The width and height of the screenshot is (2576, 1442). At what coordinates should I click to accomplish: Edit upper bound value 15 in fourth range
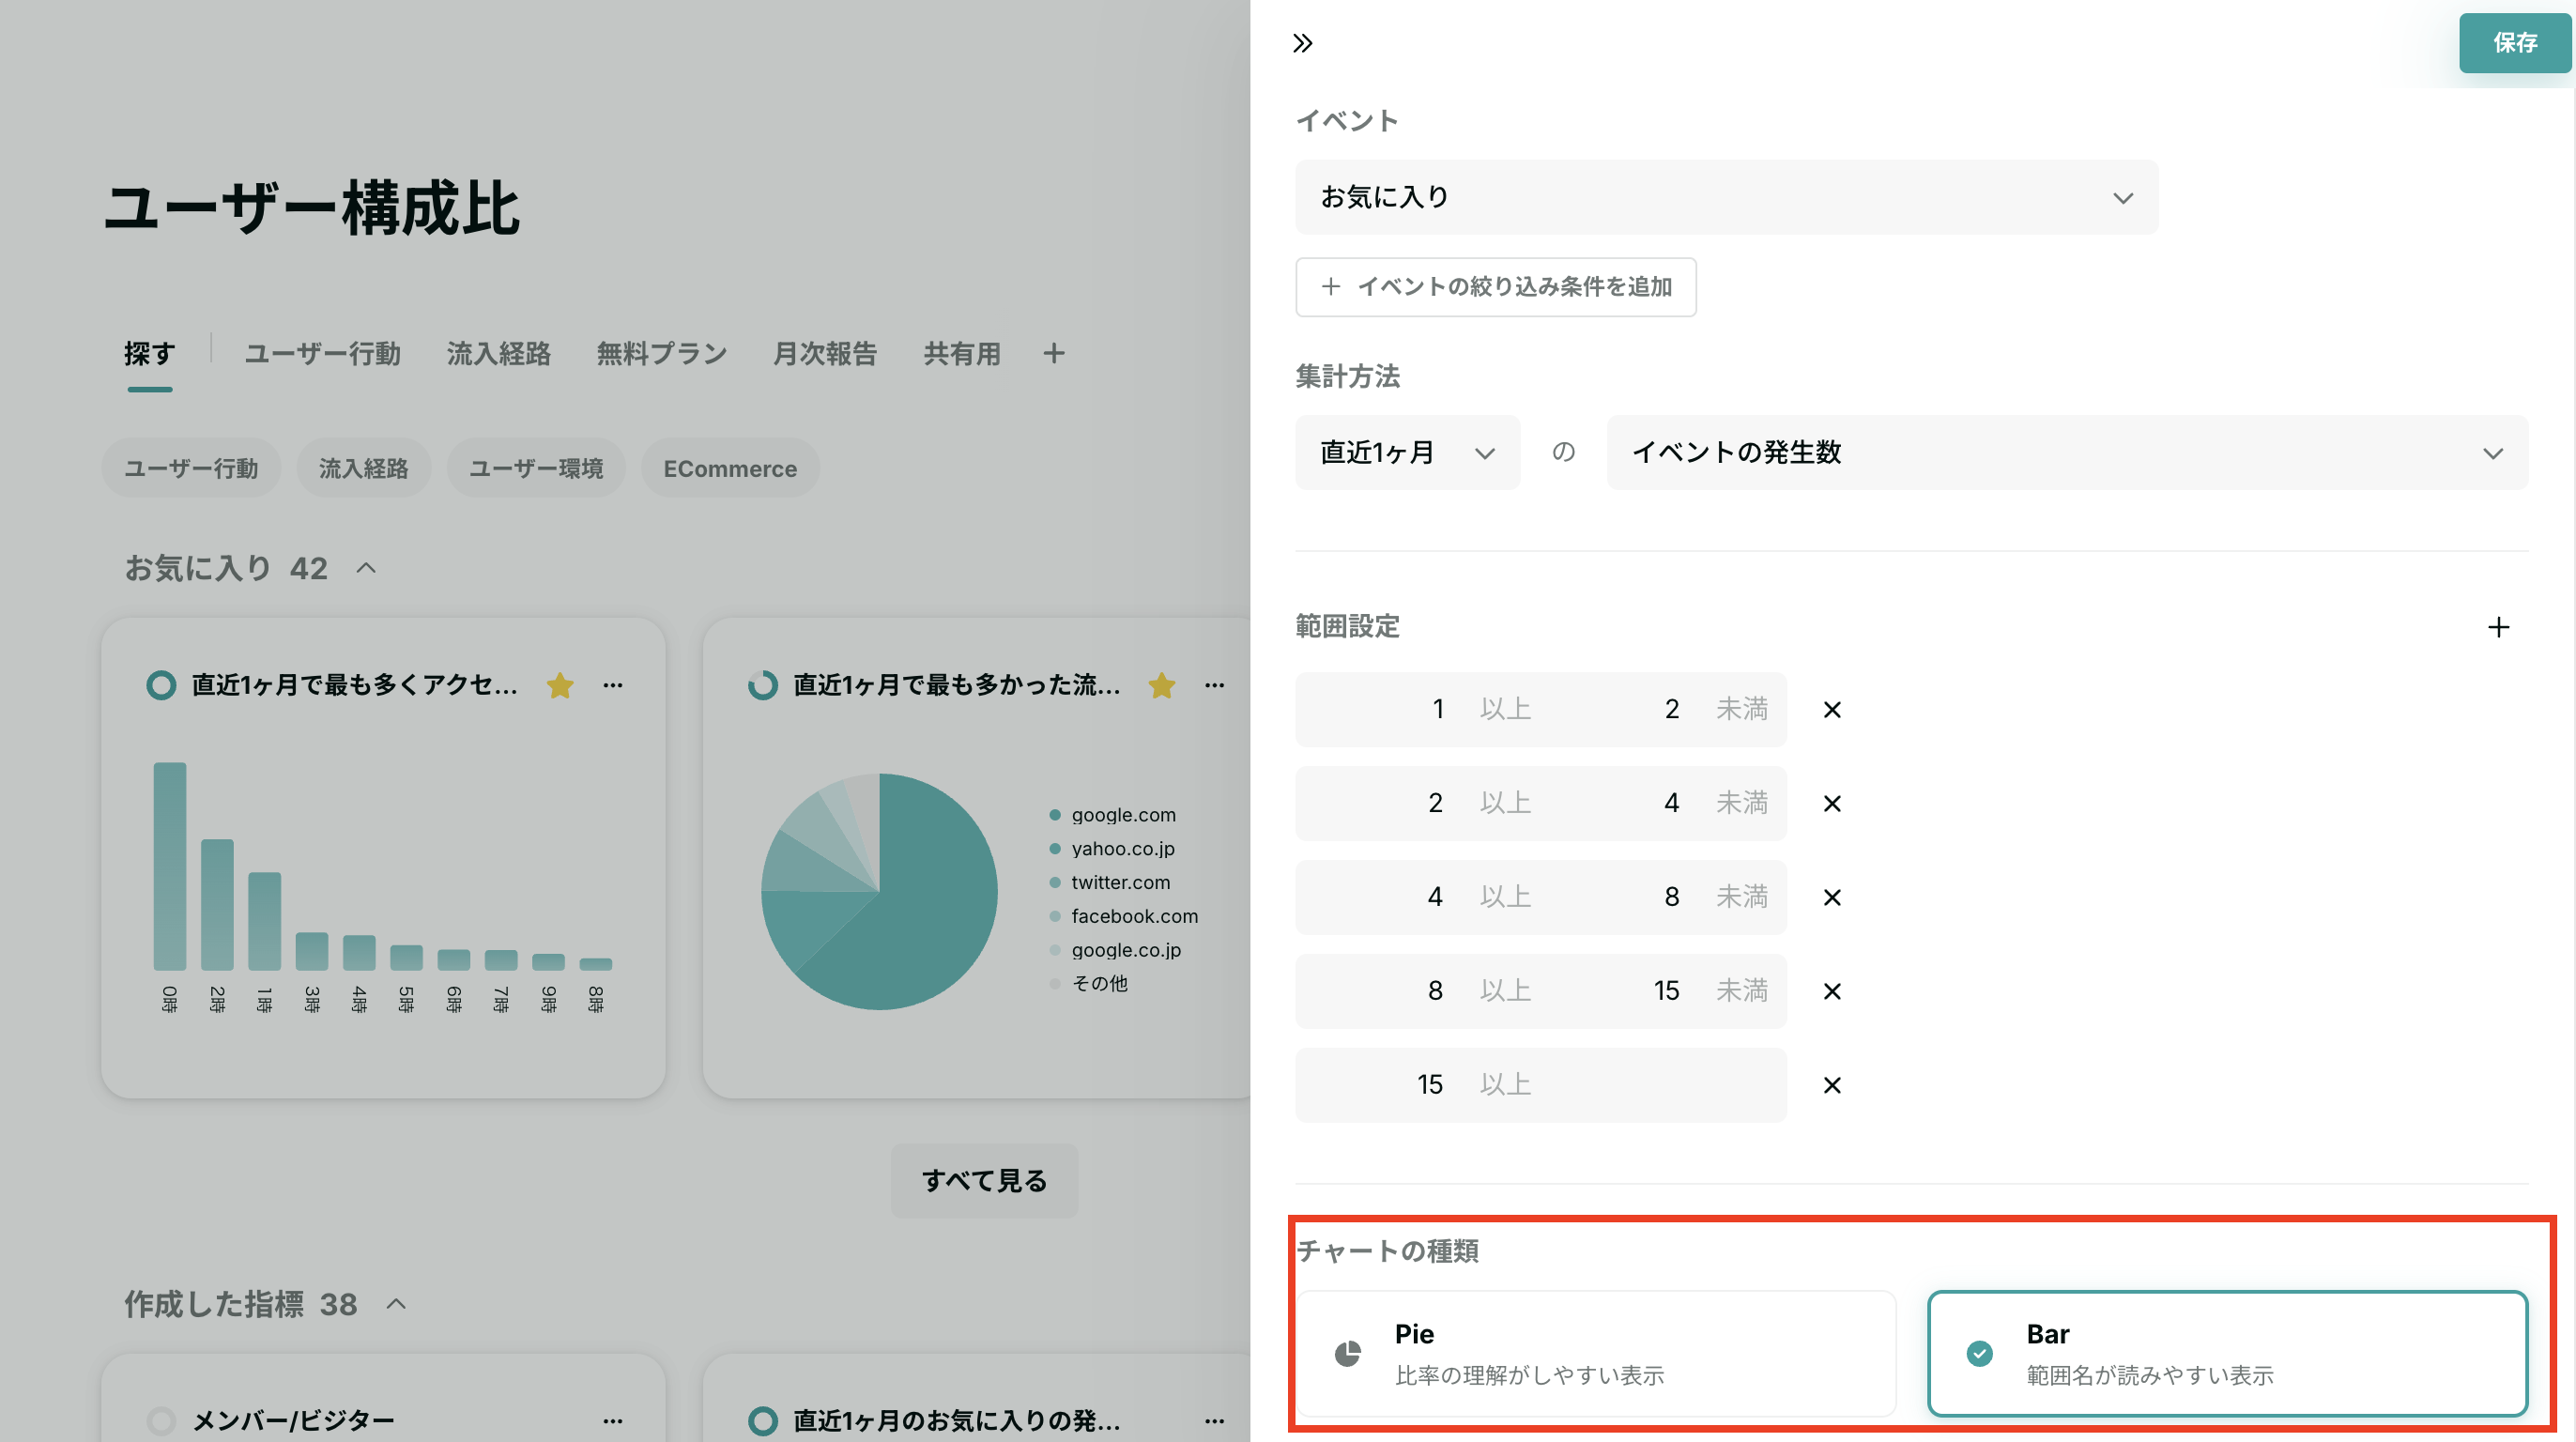pyautogui.click(x=1666, y=991)
